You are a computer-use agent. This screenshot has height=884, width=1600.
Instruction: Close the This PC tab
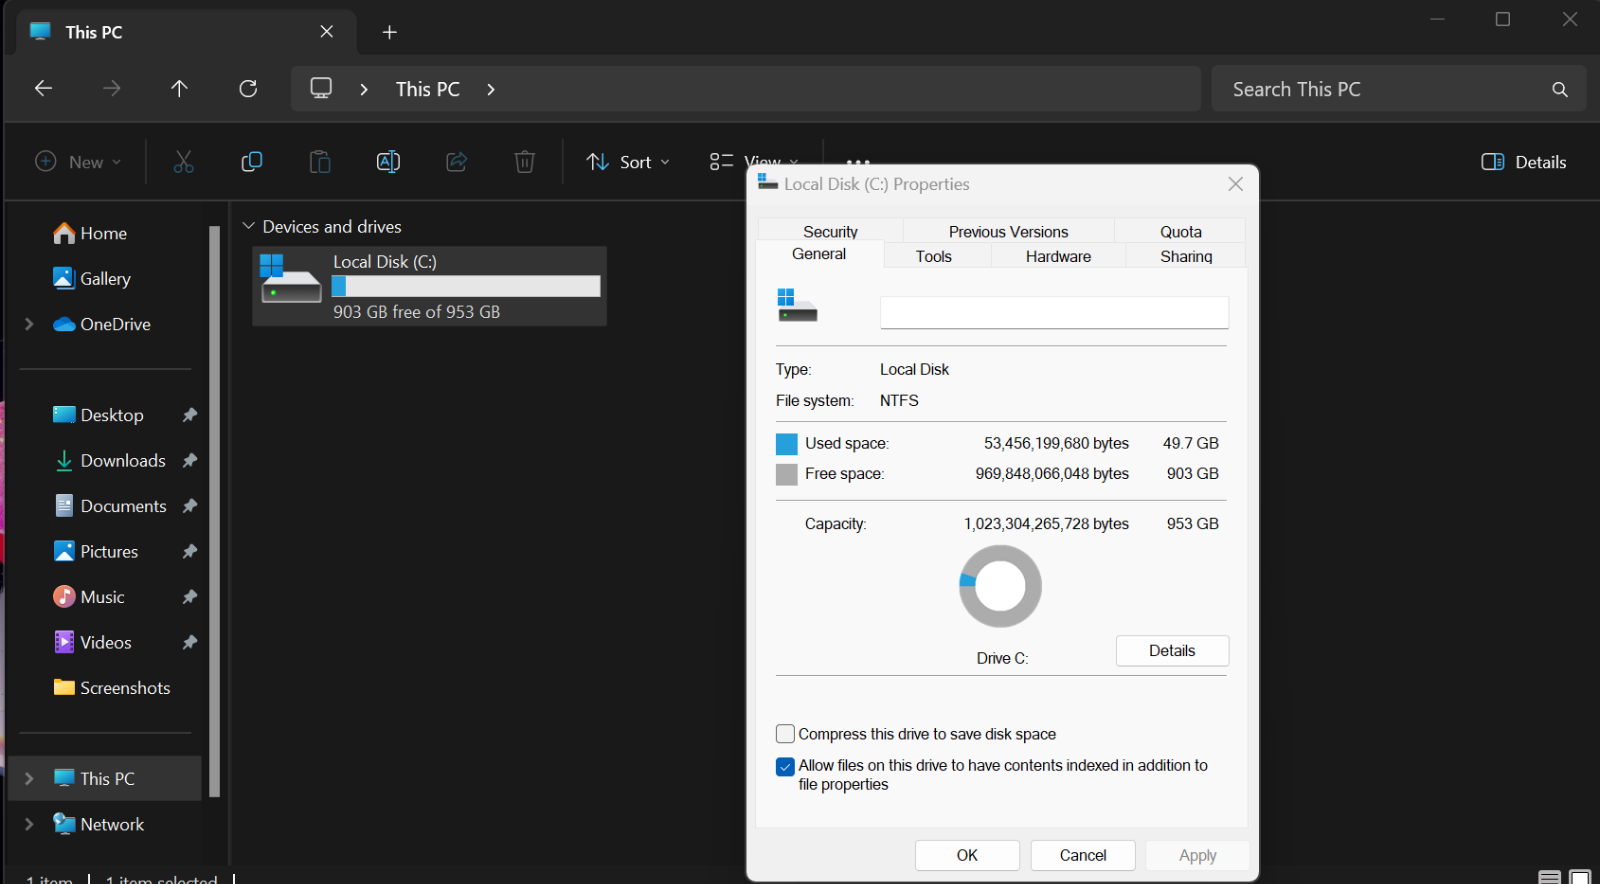(327, 32)
